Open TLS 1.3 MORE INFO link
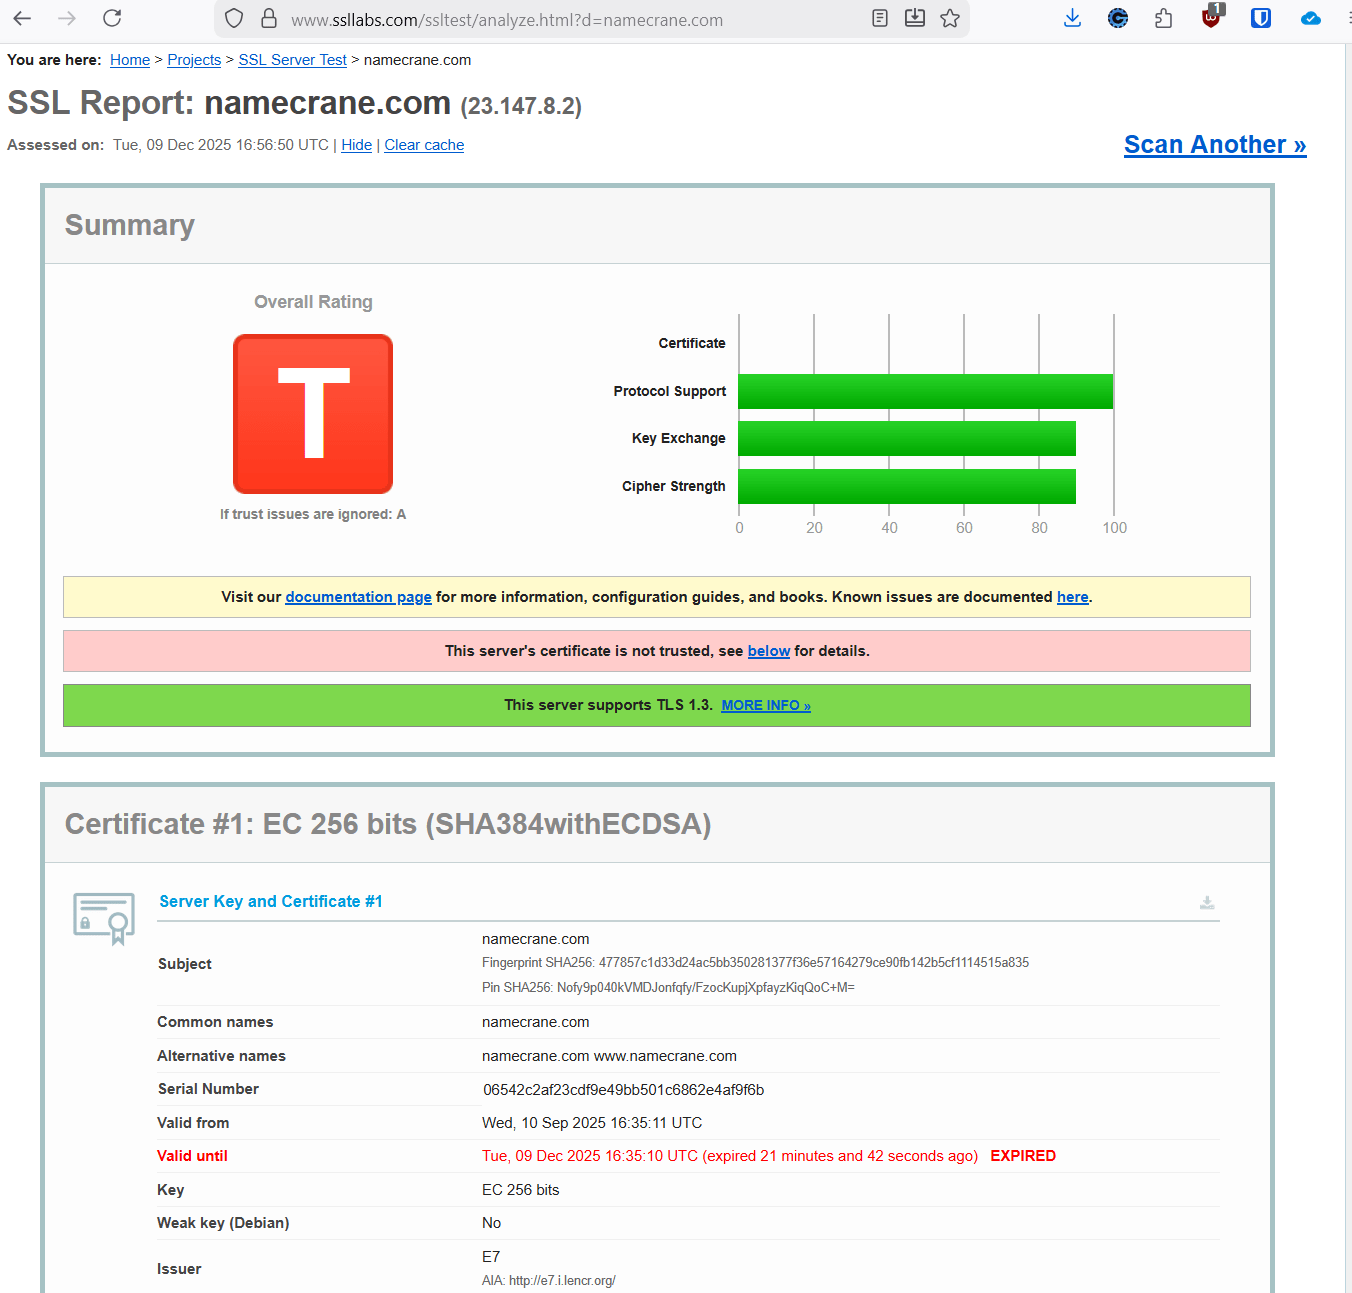 click(x=766, y=705)
